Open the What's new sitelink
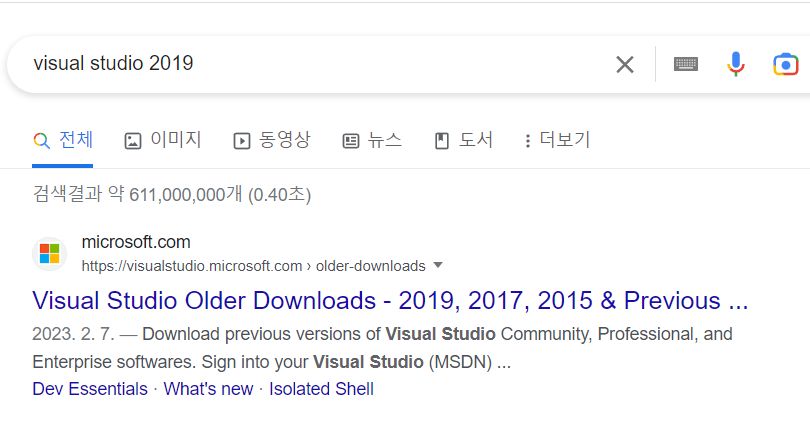This screenshot has height=439, width=810. (208, 389)
